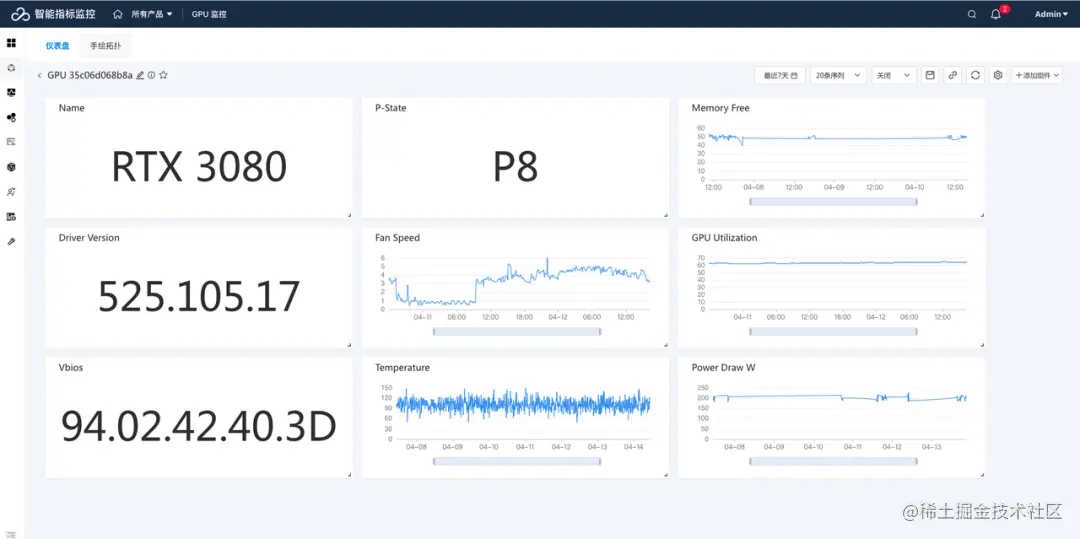Click the P-State panel resize corner handle
The width and height of the screenshot is (1080, 539).
click(665, 215)
